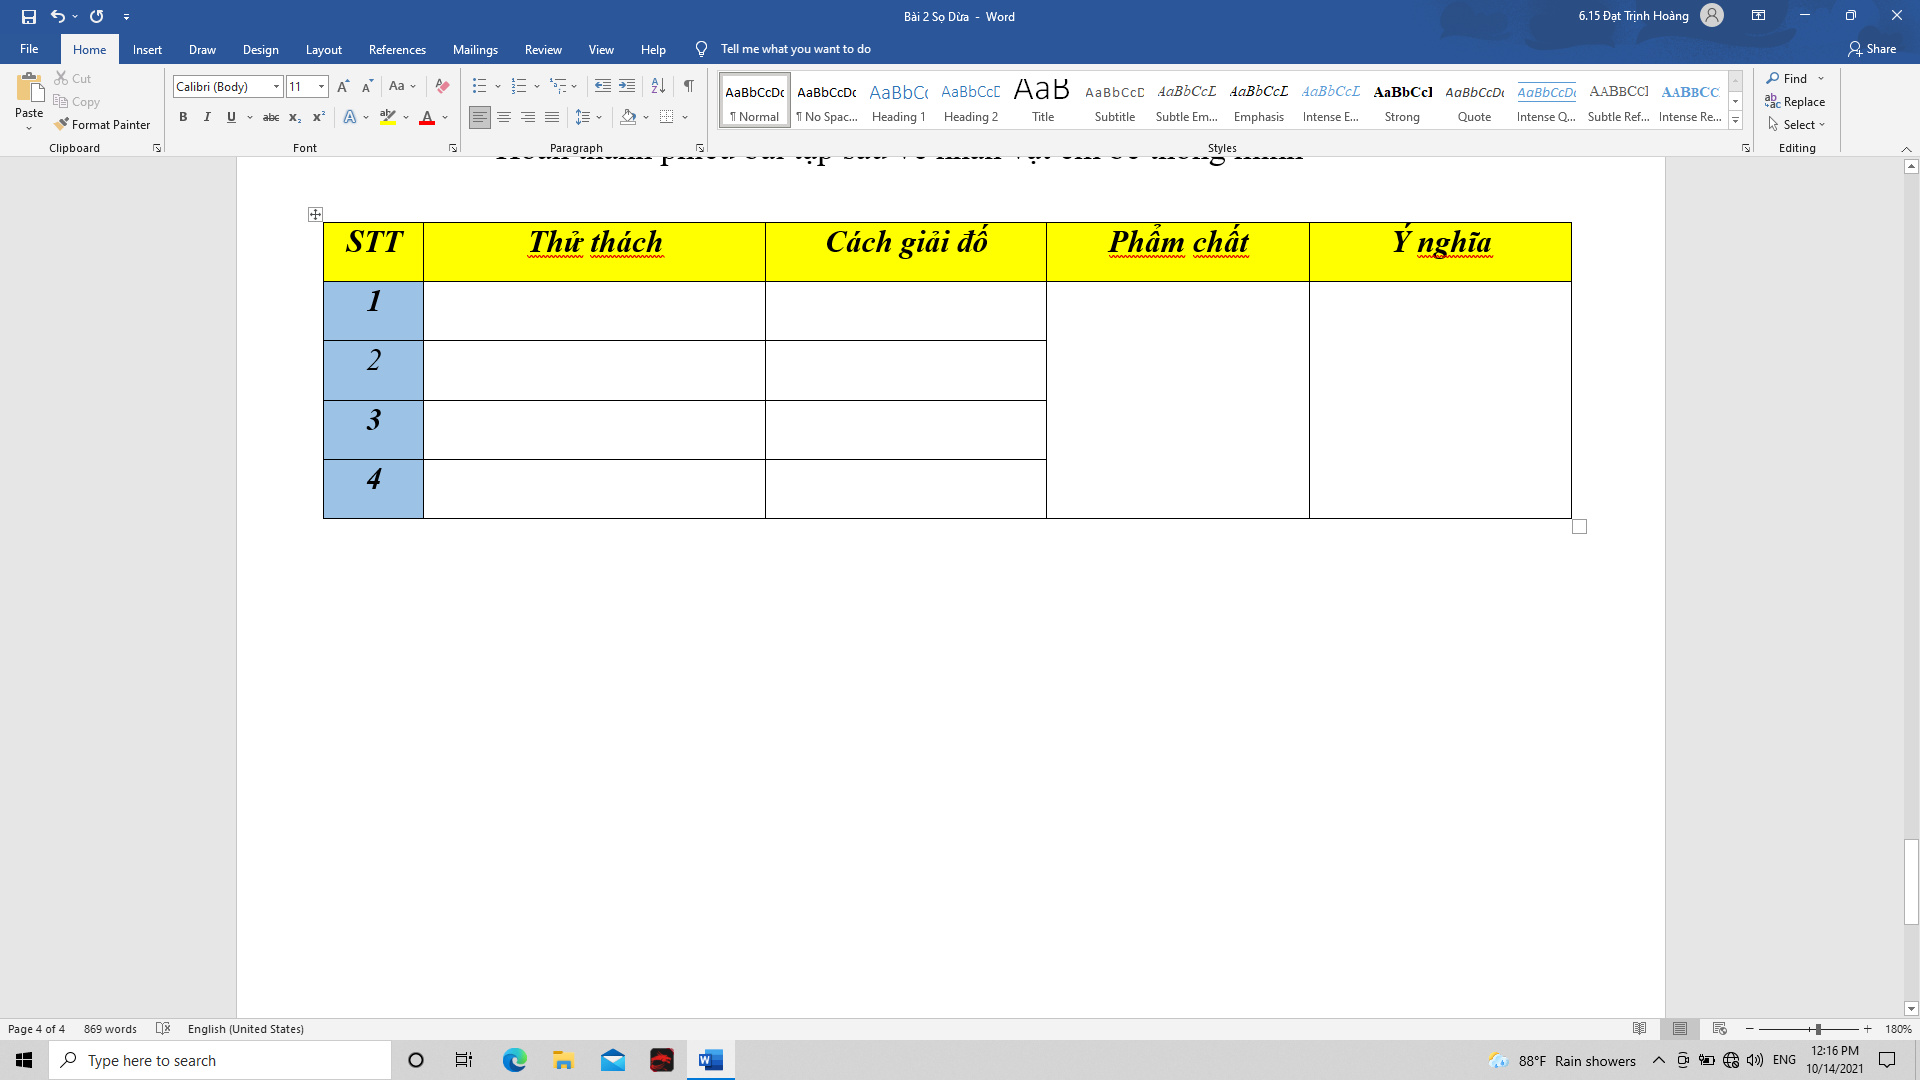Apply numbered list formatting
The image size is (1920, 1080).
pos(519,86)
